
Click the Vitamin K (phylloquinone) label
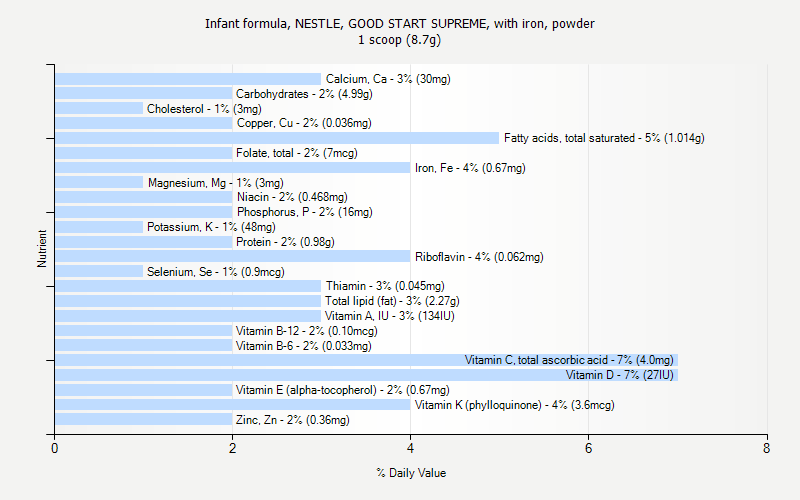click(x=514, y=405)
